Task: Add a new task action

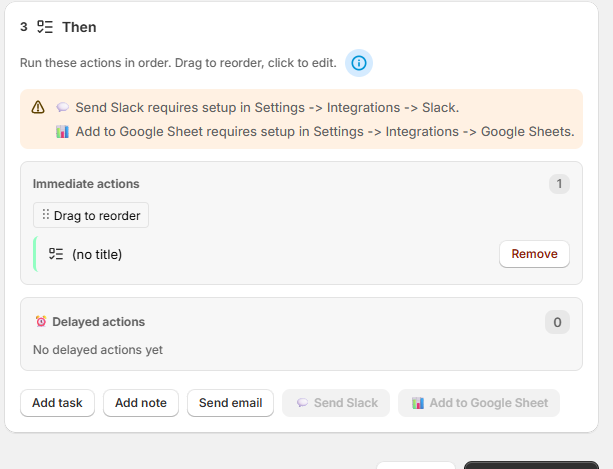Action: (x=57, y=403)
